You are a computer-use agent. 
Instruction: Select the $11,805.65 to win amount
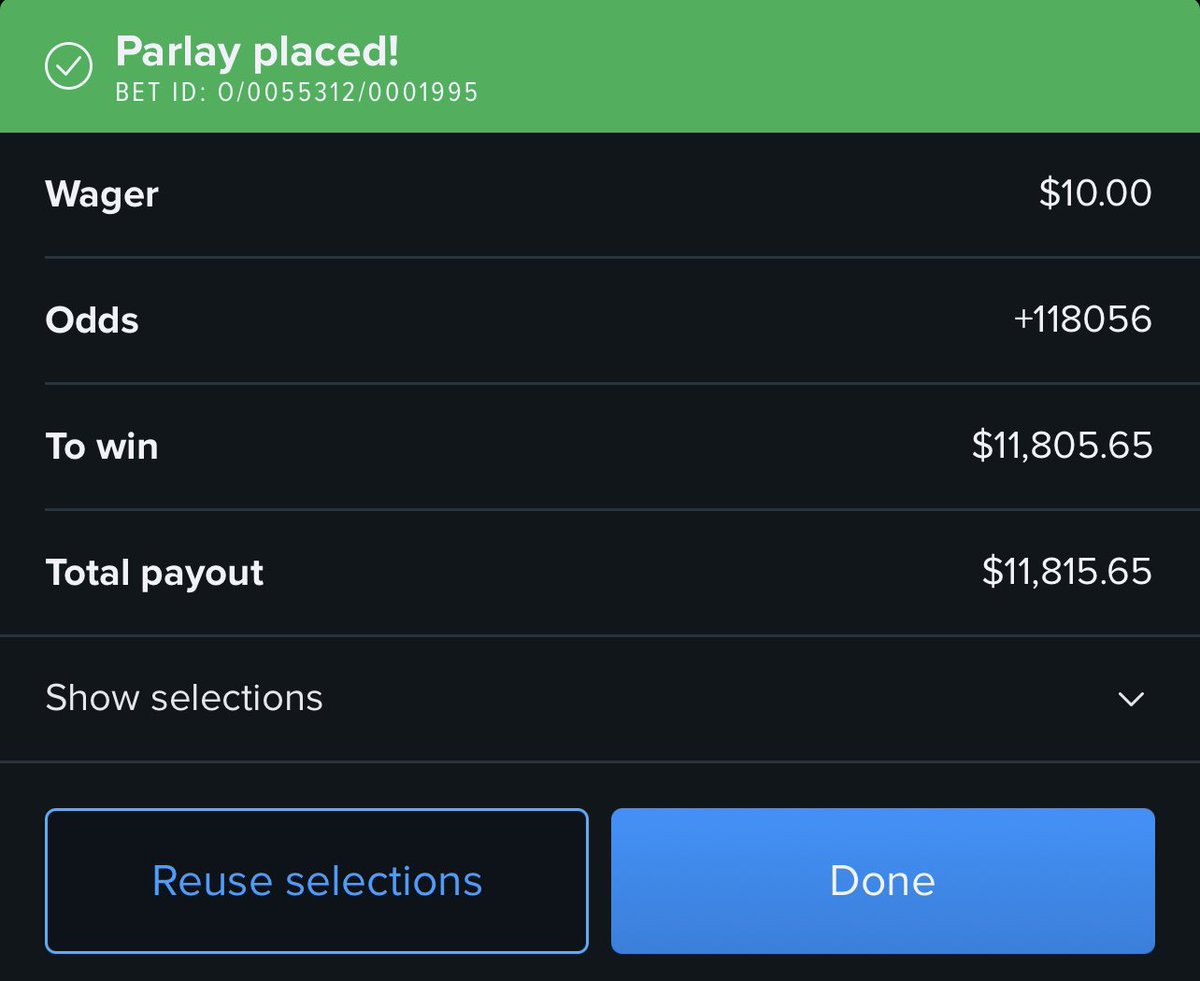click(x=1062, y=446)
